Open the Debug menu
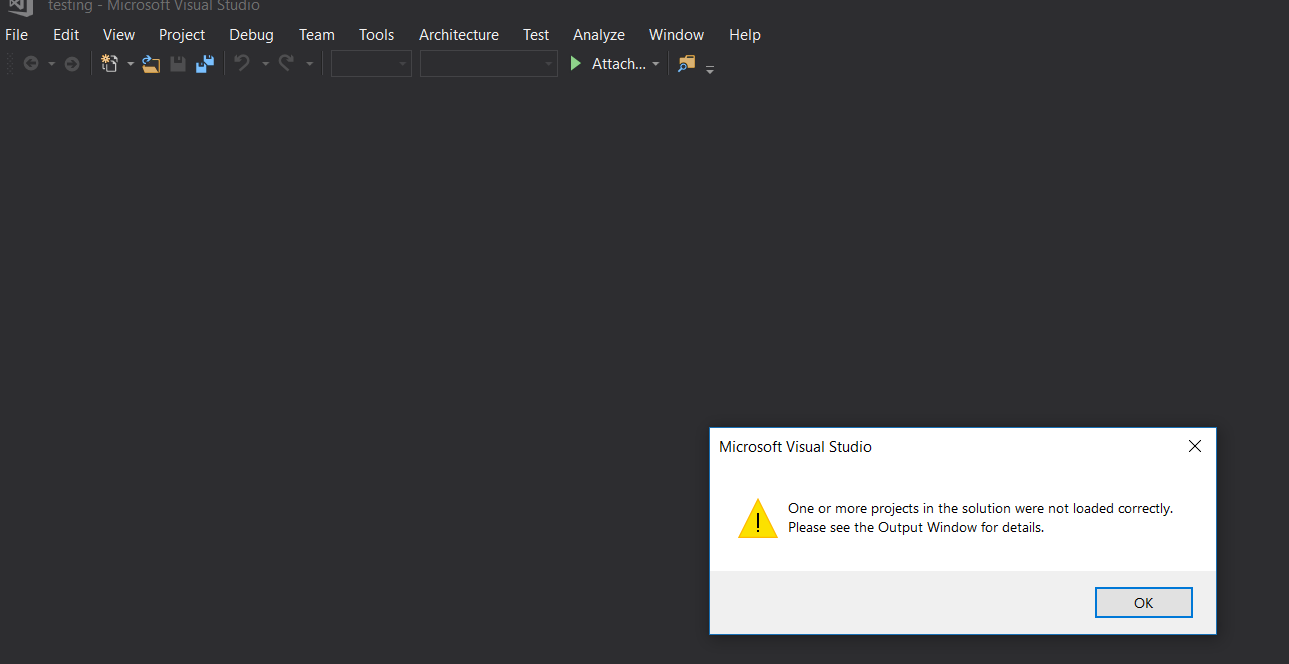Image resolution: width=1289 pixels, height=664 pixels. point(251,35)
